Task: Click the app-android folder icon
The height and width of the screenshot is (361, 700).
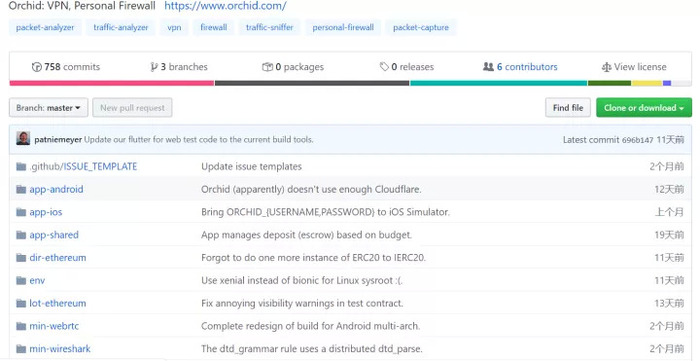Action: [x=21, y=189]
